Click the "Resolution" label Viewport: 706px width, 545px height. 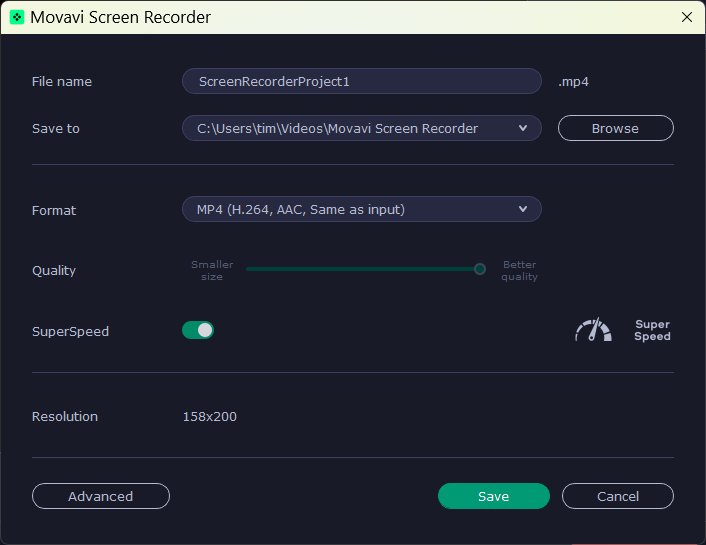pos(65,416)
